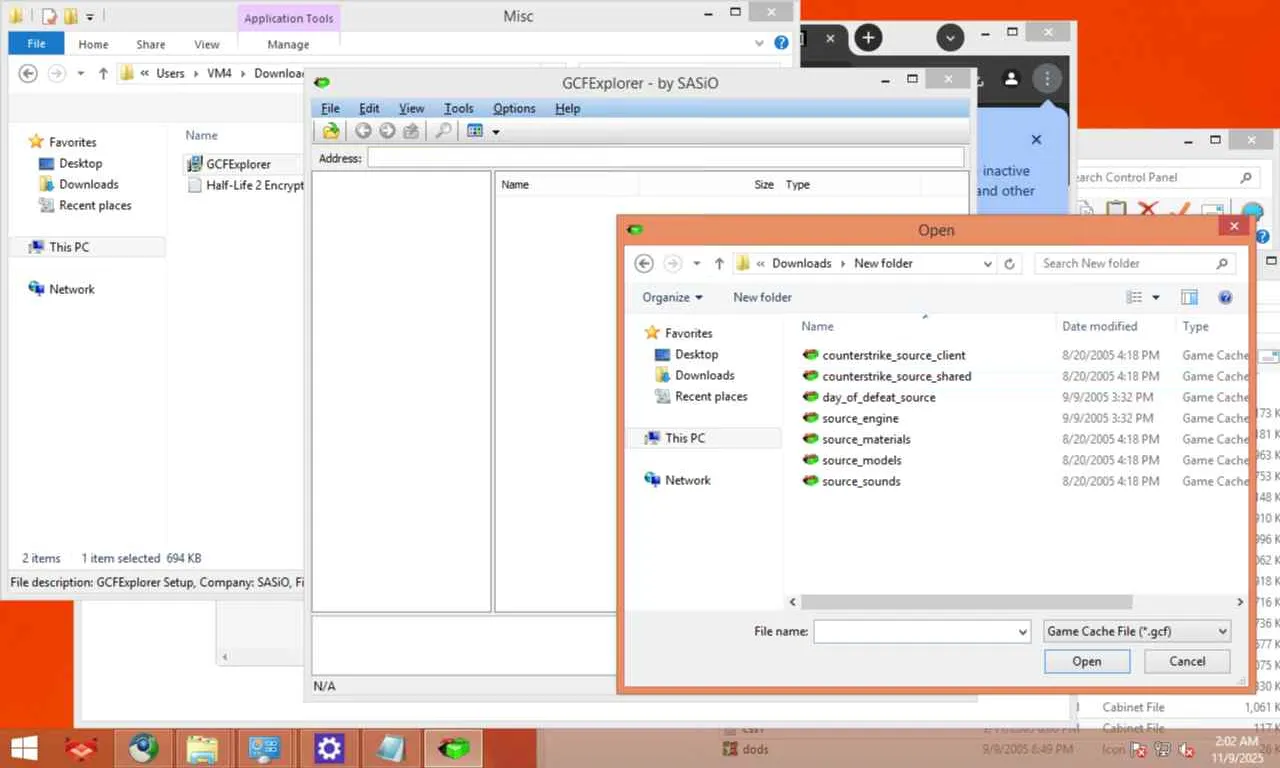Viewport: 1280px width, 768px height.
Task: Open the View menu in GCFExplorer
Action: pyautogui.click(x=411, y=108)
